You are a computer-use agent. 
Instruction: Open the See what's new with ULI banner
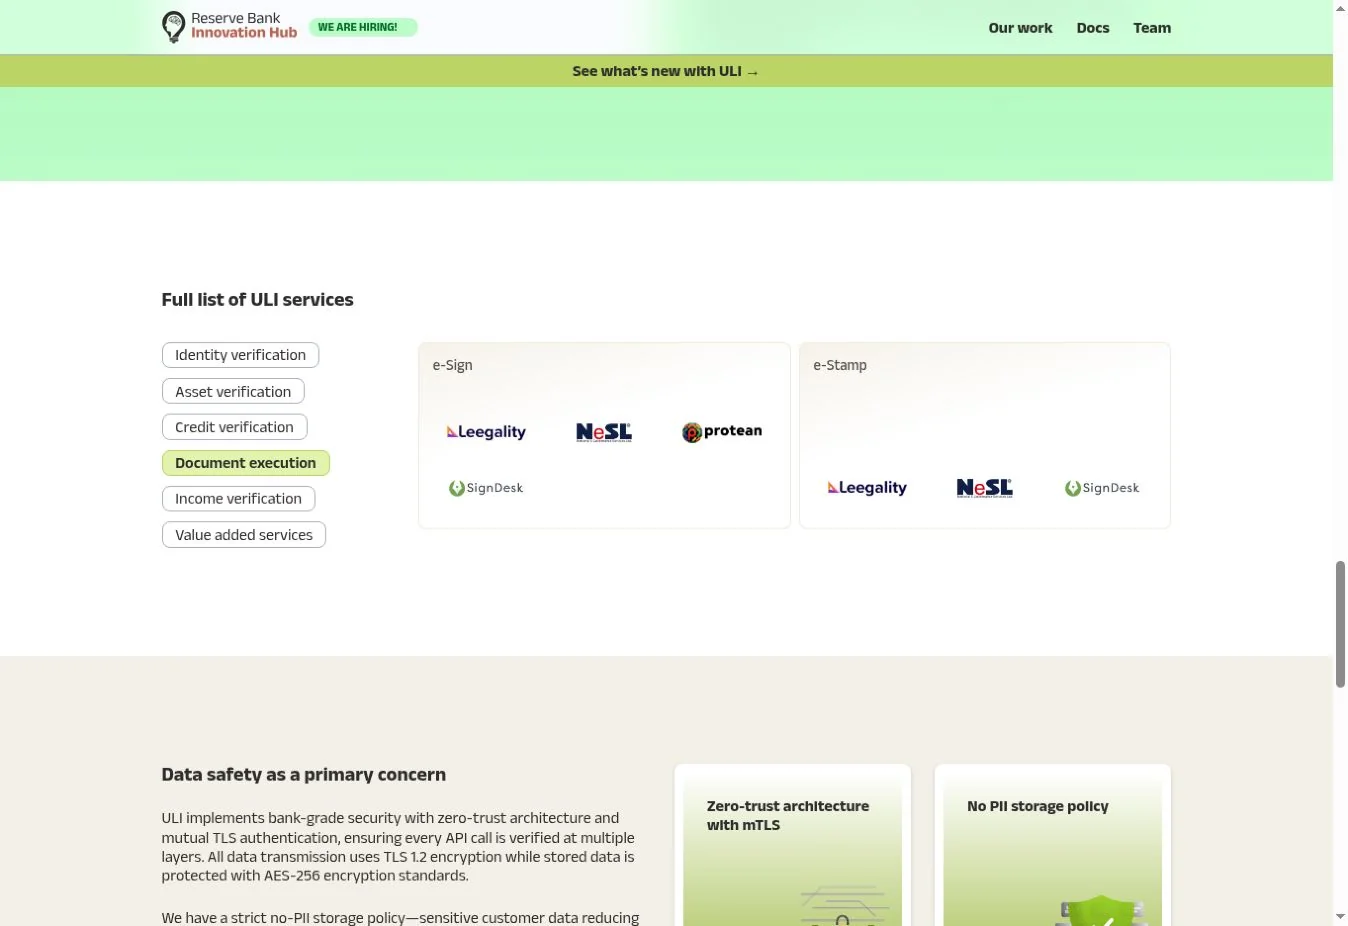point(666,71)
